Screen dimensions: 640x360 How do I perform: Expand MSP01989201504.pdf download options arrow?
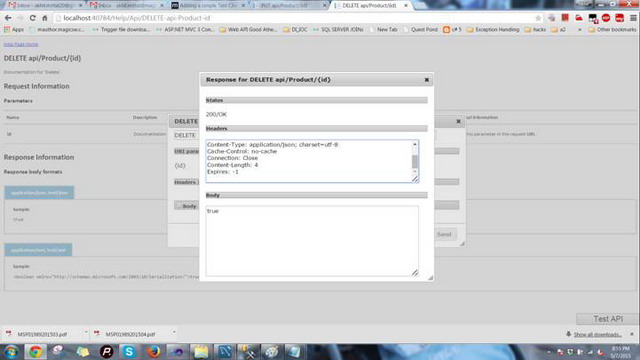tap(174, 332)
